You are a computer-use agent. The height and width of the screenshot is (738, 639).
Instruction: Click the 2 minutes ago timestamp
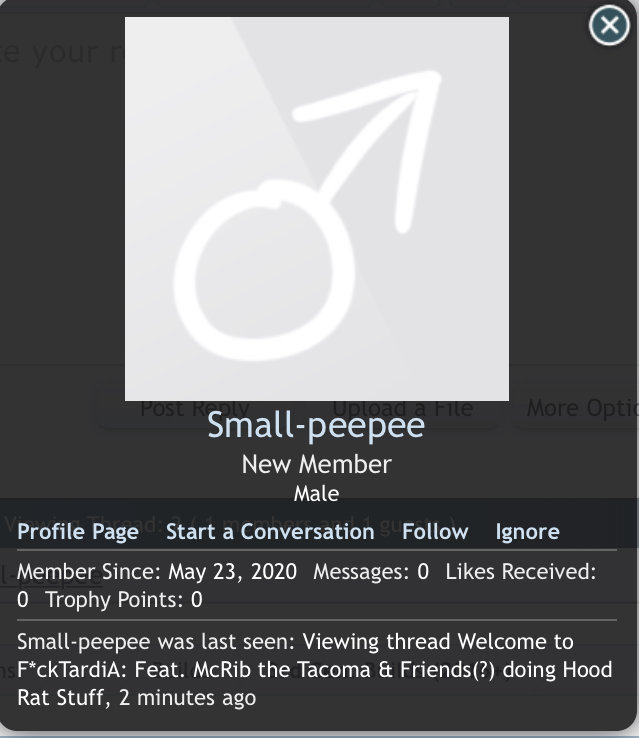[x=187, y=698]
